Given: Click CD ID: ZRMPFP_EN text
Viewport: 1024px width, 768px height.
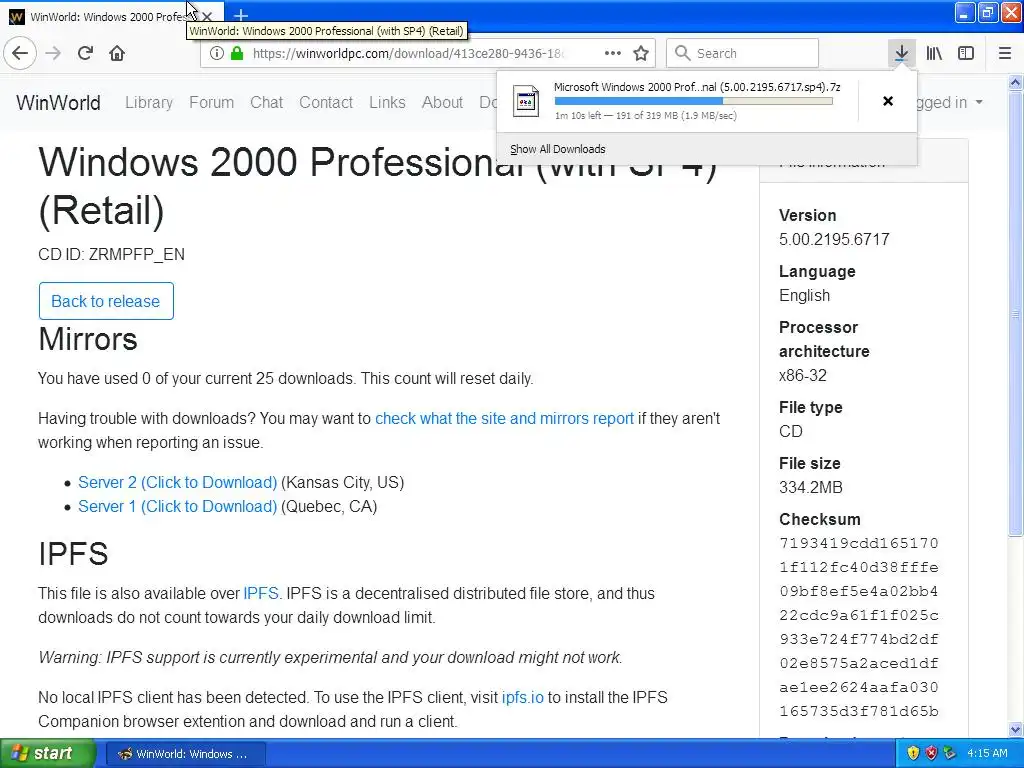Looking at the screenshot, I should point(112,255).
